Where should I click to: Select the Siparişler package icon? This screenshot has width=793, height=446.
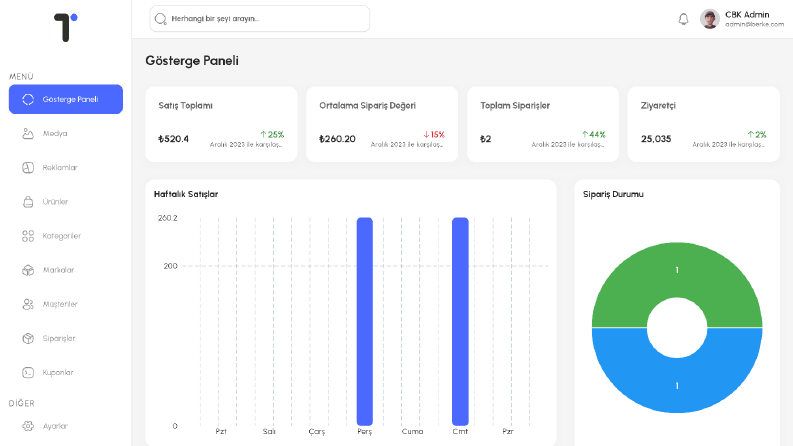click(x=28, y=338)
